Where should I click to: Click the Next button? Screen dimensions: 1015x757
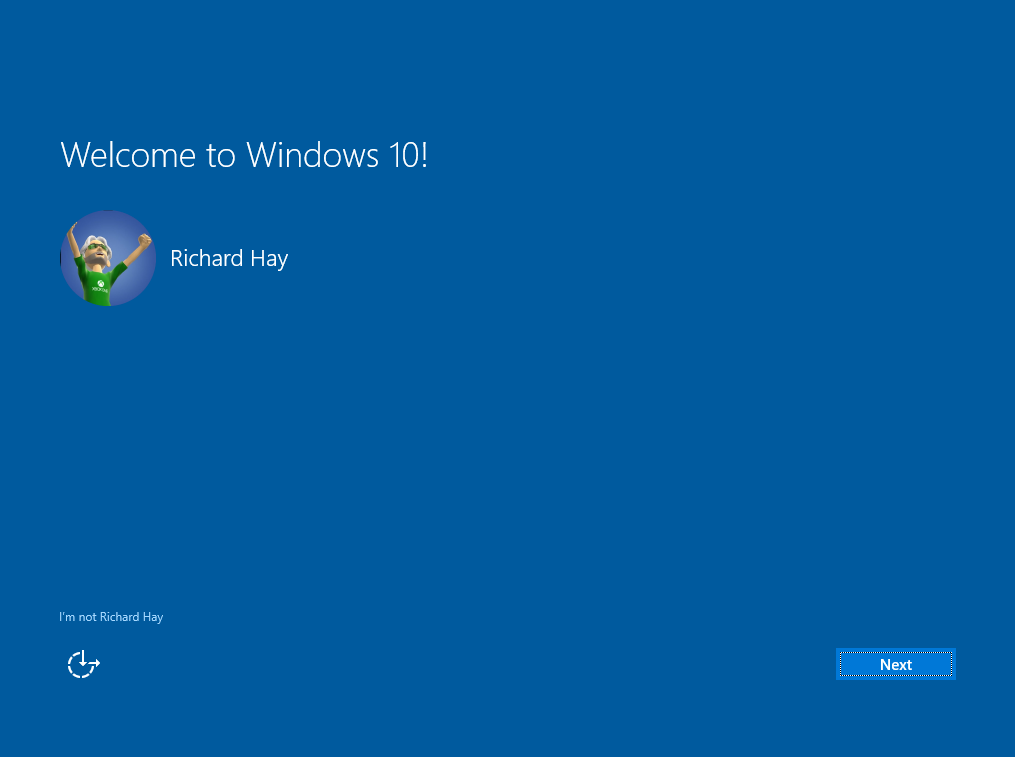895,664
